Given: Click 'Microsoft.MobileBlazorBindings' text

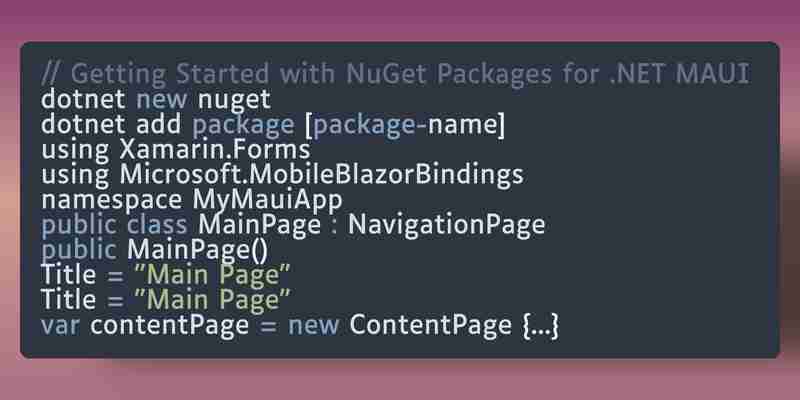Looking at the screenshot, I should pyautogui.click(x=321, y=174).
